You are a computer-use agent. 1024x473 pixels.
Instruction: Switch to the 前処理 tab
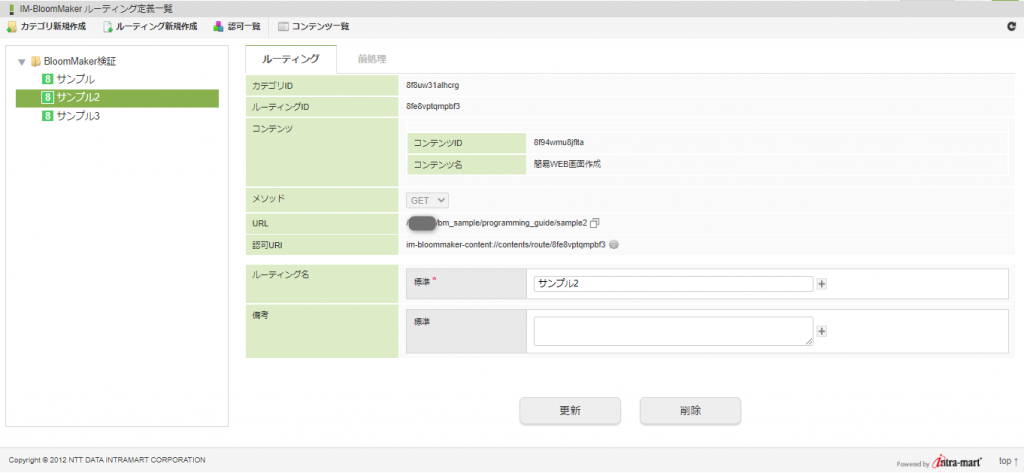tap(372, 59)
